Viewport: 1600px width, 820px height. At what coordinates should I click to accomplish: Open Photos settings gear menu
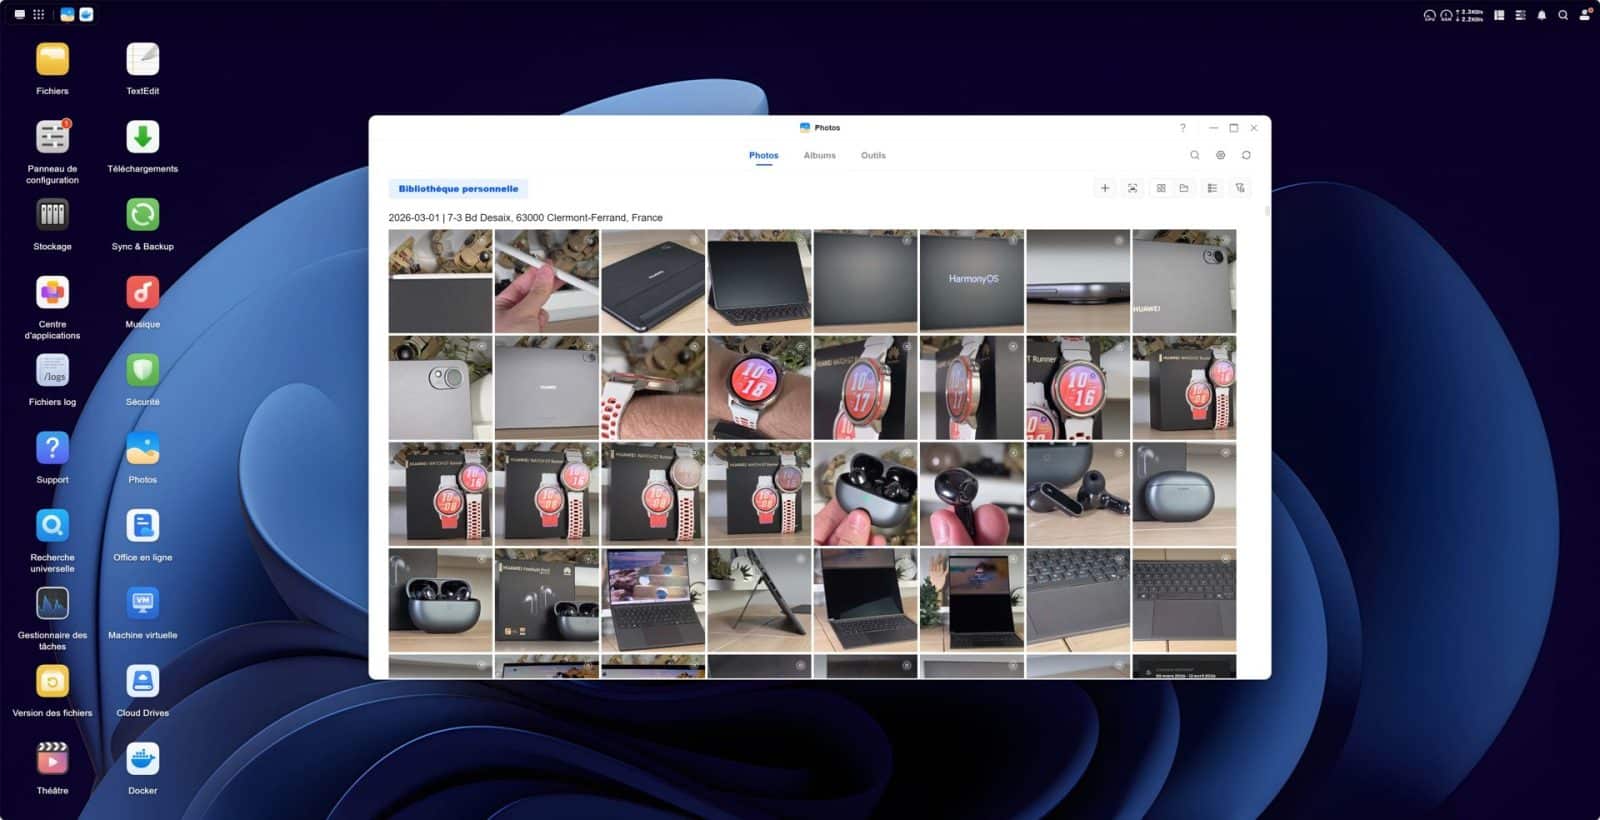pyautogui.click(x=1220, y=155)
